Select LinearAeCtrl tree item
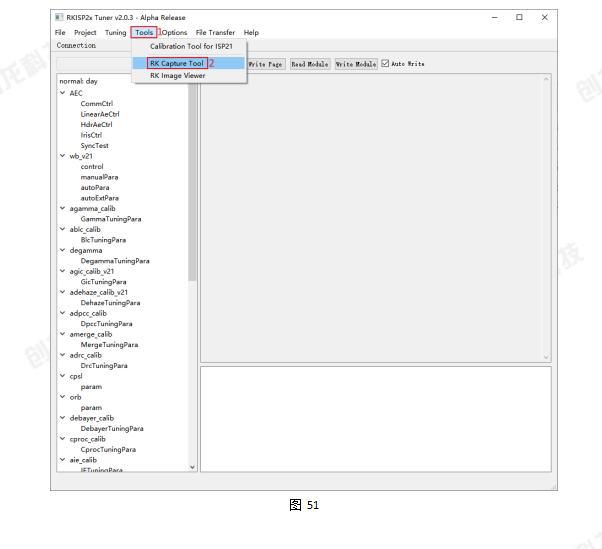 pos(100,114)
